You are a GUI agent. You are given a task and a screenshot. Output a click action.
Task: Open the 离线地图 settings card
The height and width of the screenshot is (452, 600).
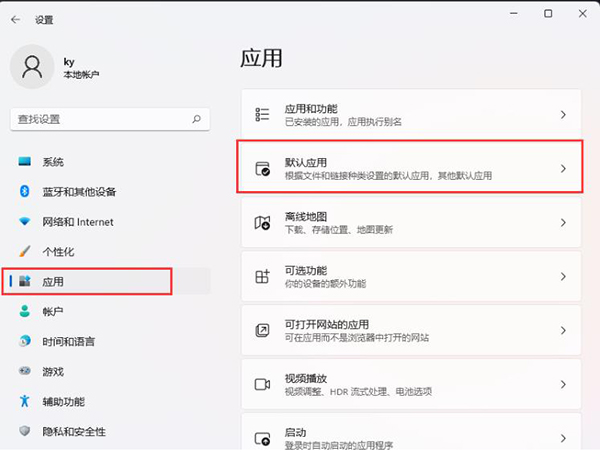coord(411,222)
